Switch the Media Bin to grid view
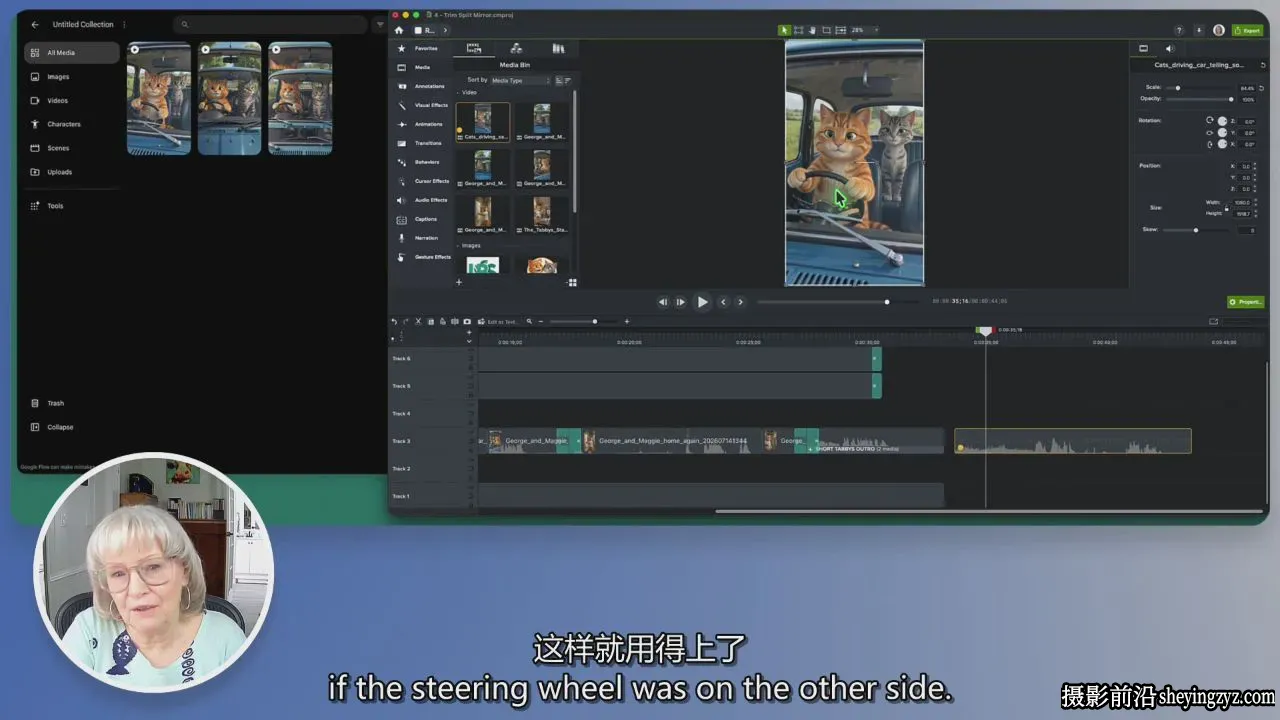The image size is (1280, 720). (x=572, y=283)
